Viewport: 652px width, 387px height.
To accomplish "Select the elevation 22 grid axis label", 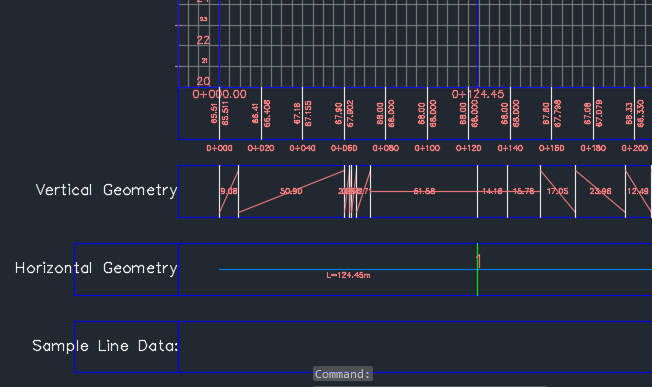I will click(203, 40).
